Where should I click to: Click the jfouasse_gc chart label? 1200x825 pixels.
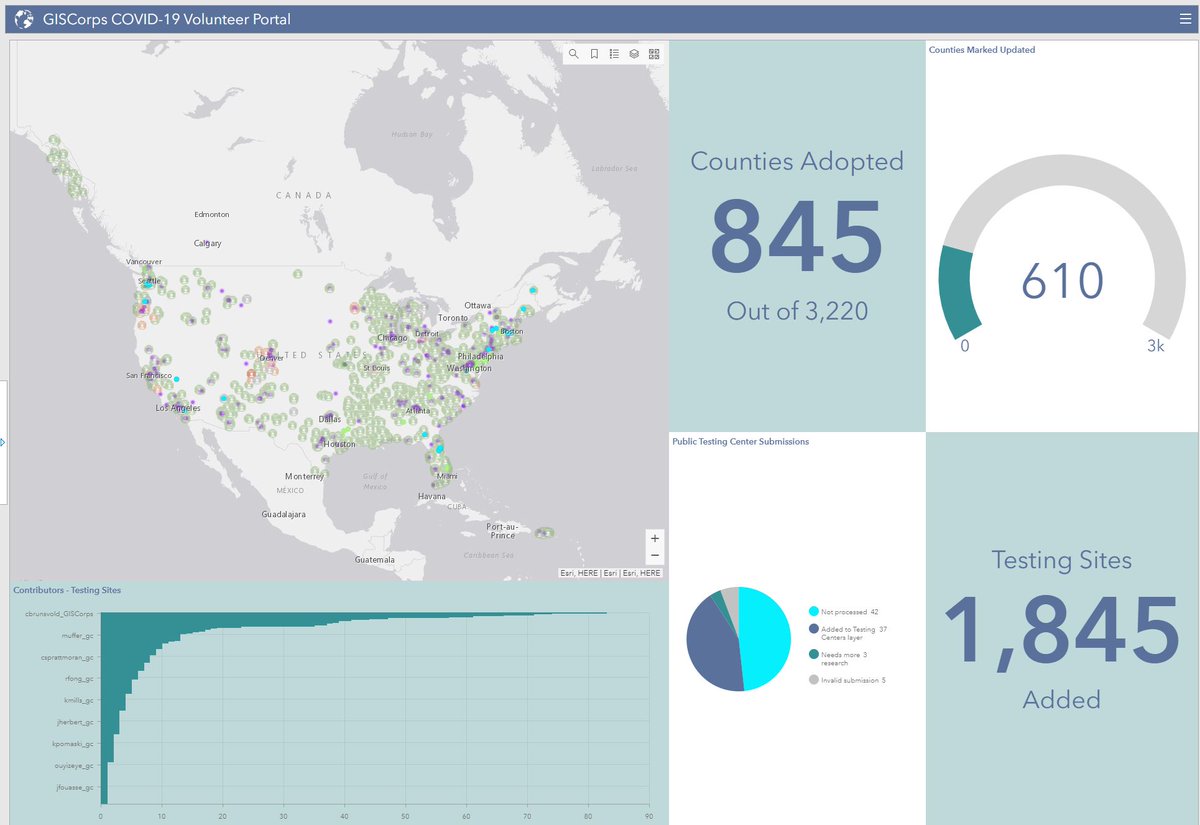(75, 788)
